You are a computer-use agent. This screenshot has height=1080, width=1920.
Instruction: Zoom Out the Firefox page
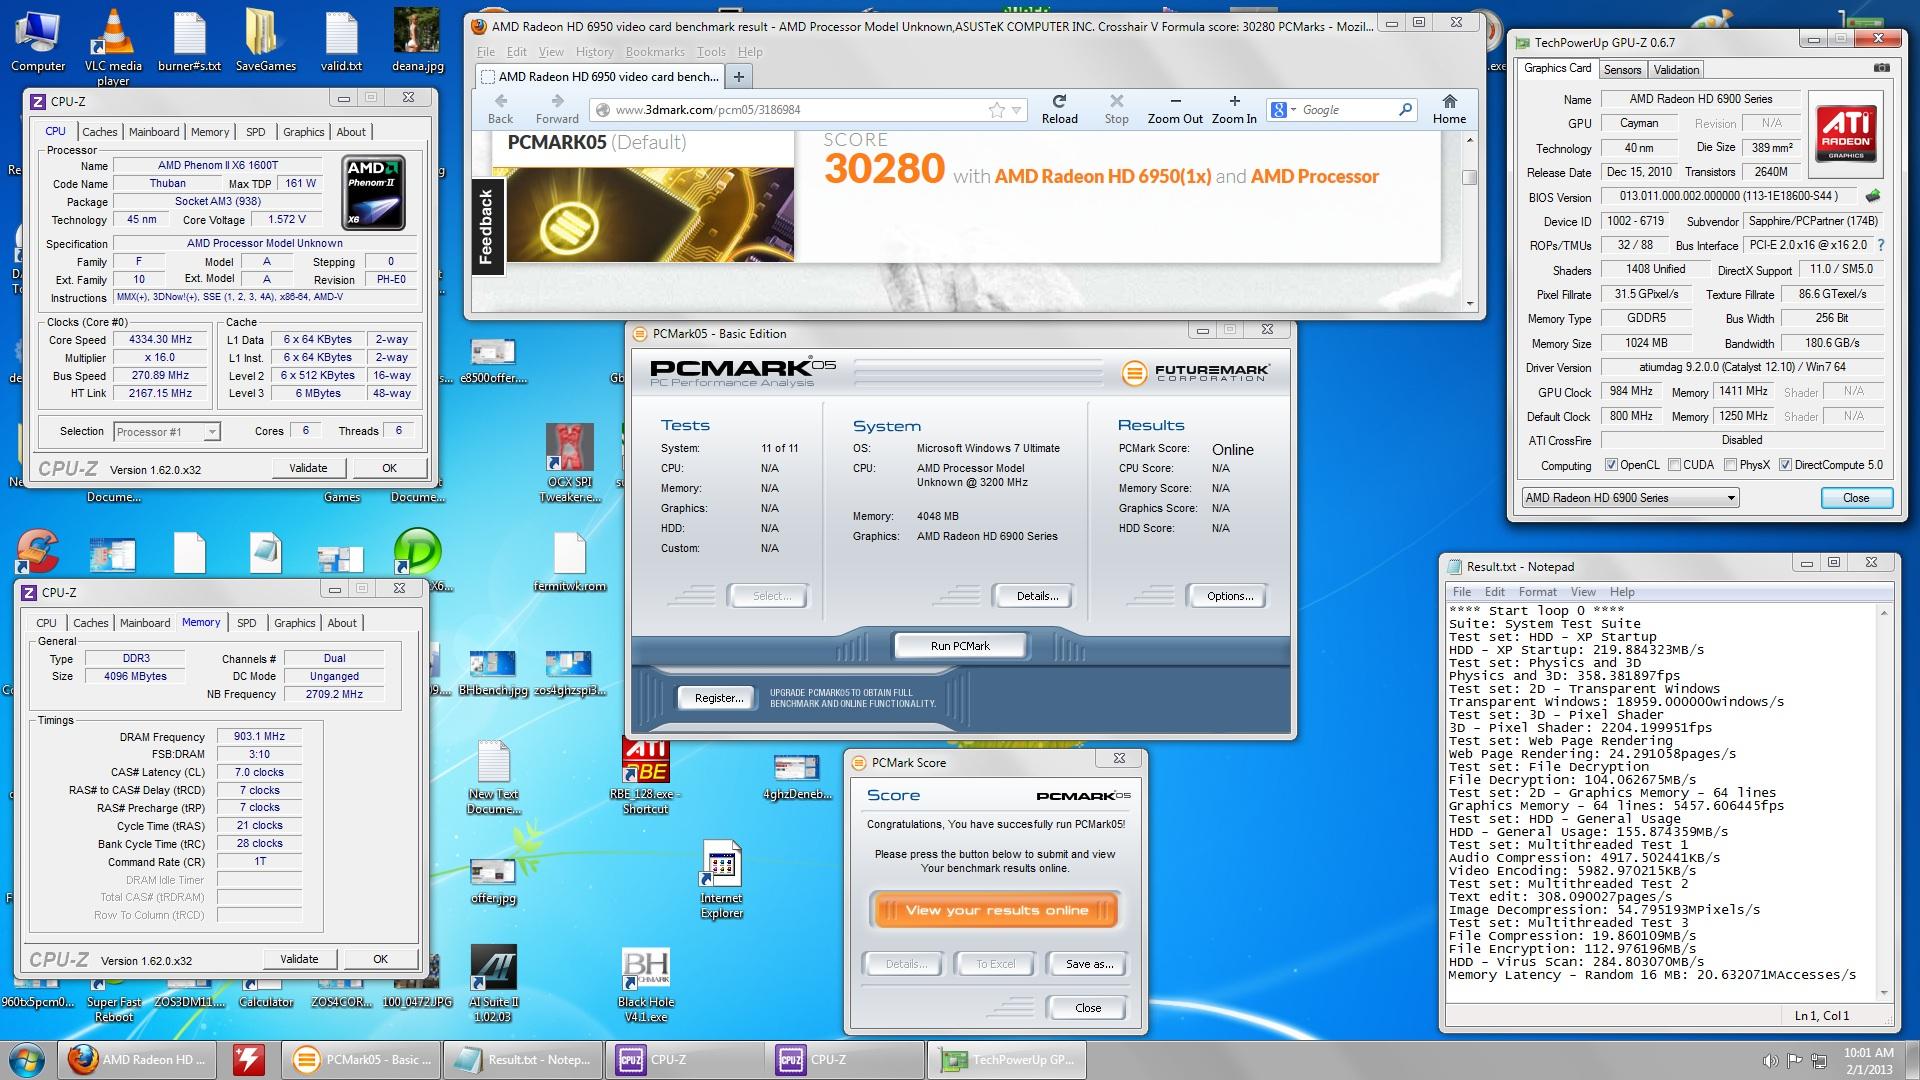pyautogui.click(x=1175, y=108)
